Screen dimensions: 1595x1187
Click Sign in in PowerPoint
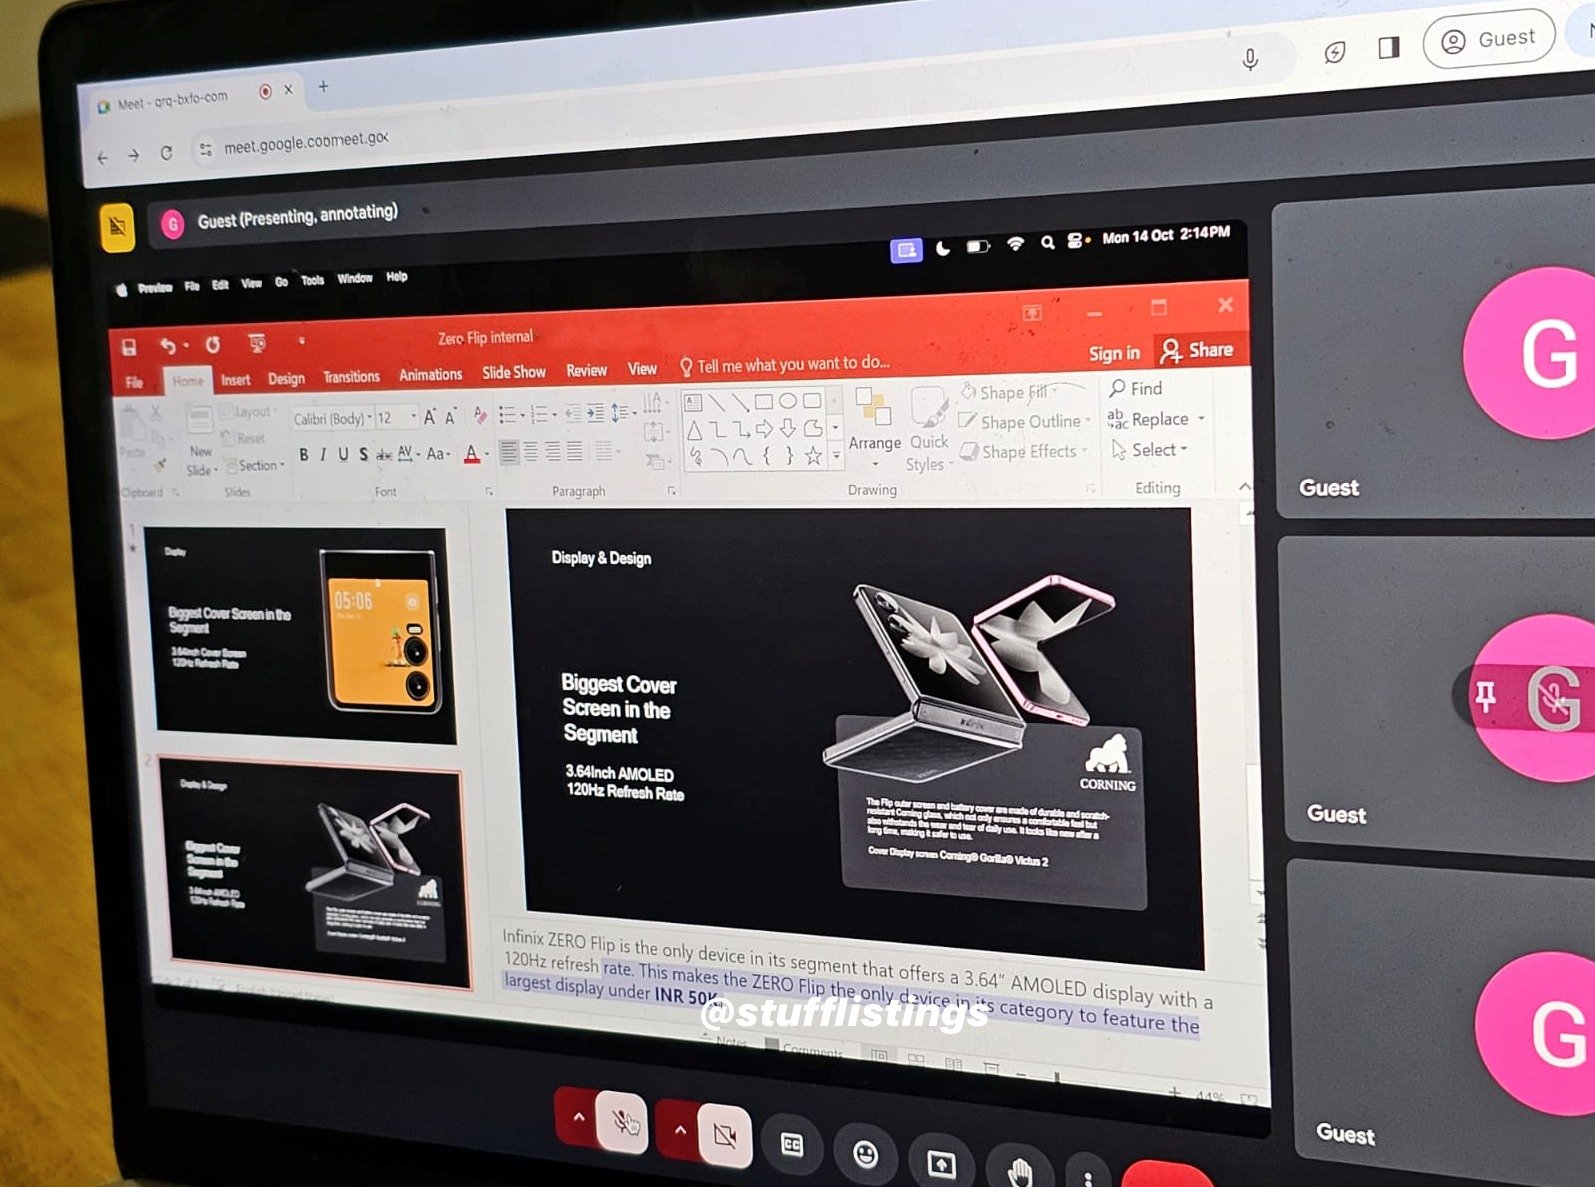pyautogui.click(x=1114, y=353)
